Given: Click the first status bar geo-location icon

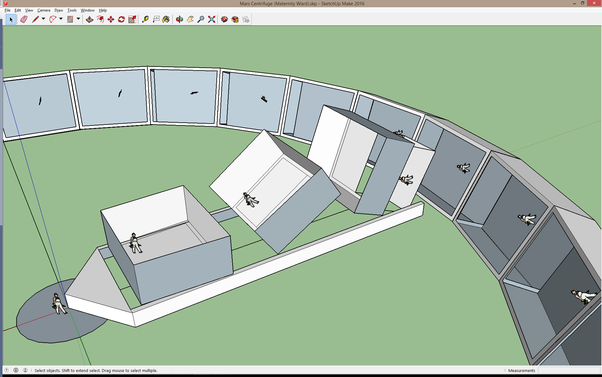Looking at the screenshot, I should click(x=7, y=370).
